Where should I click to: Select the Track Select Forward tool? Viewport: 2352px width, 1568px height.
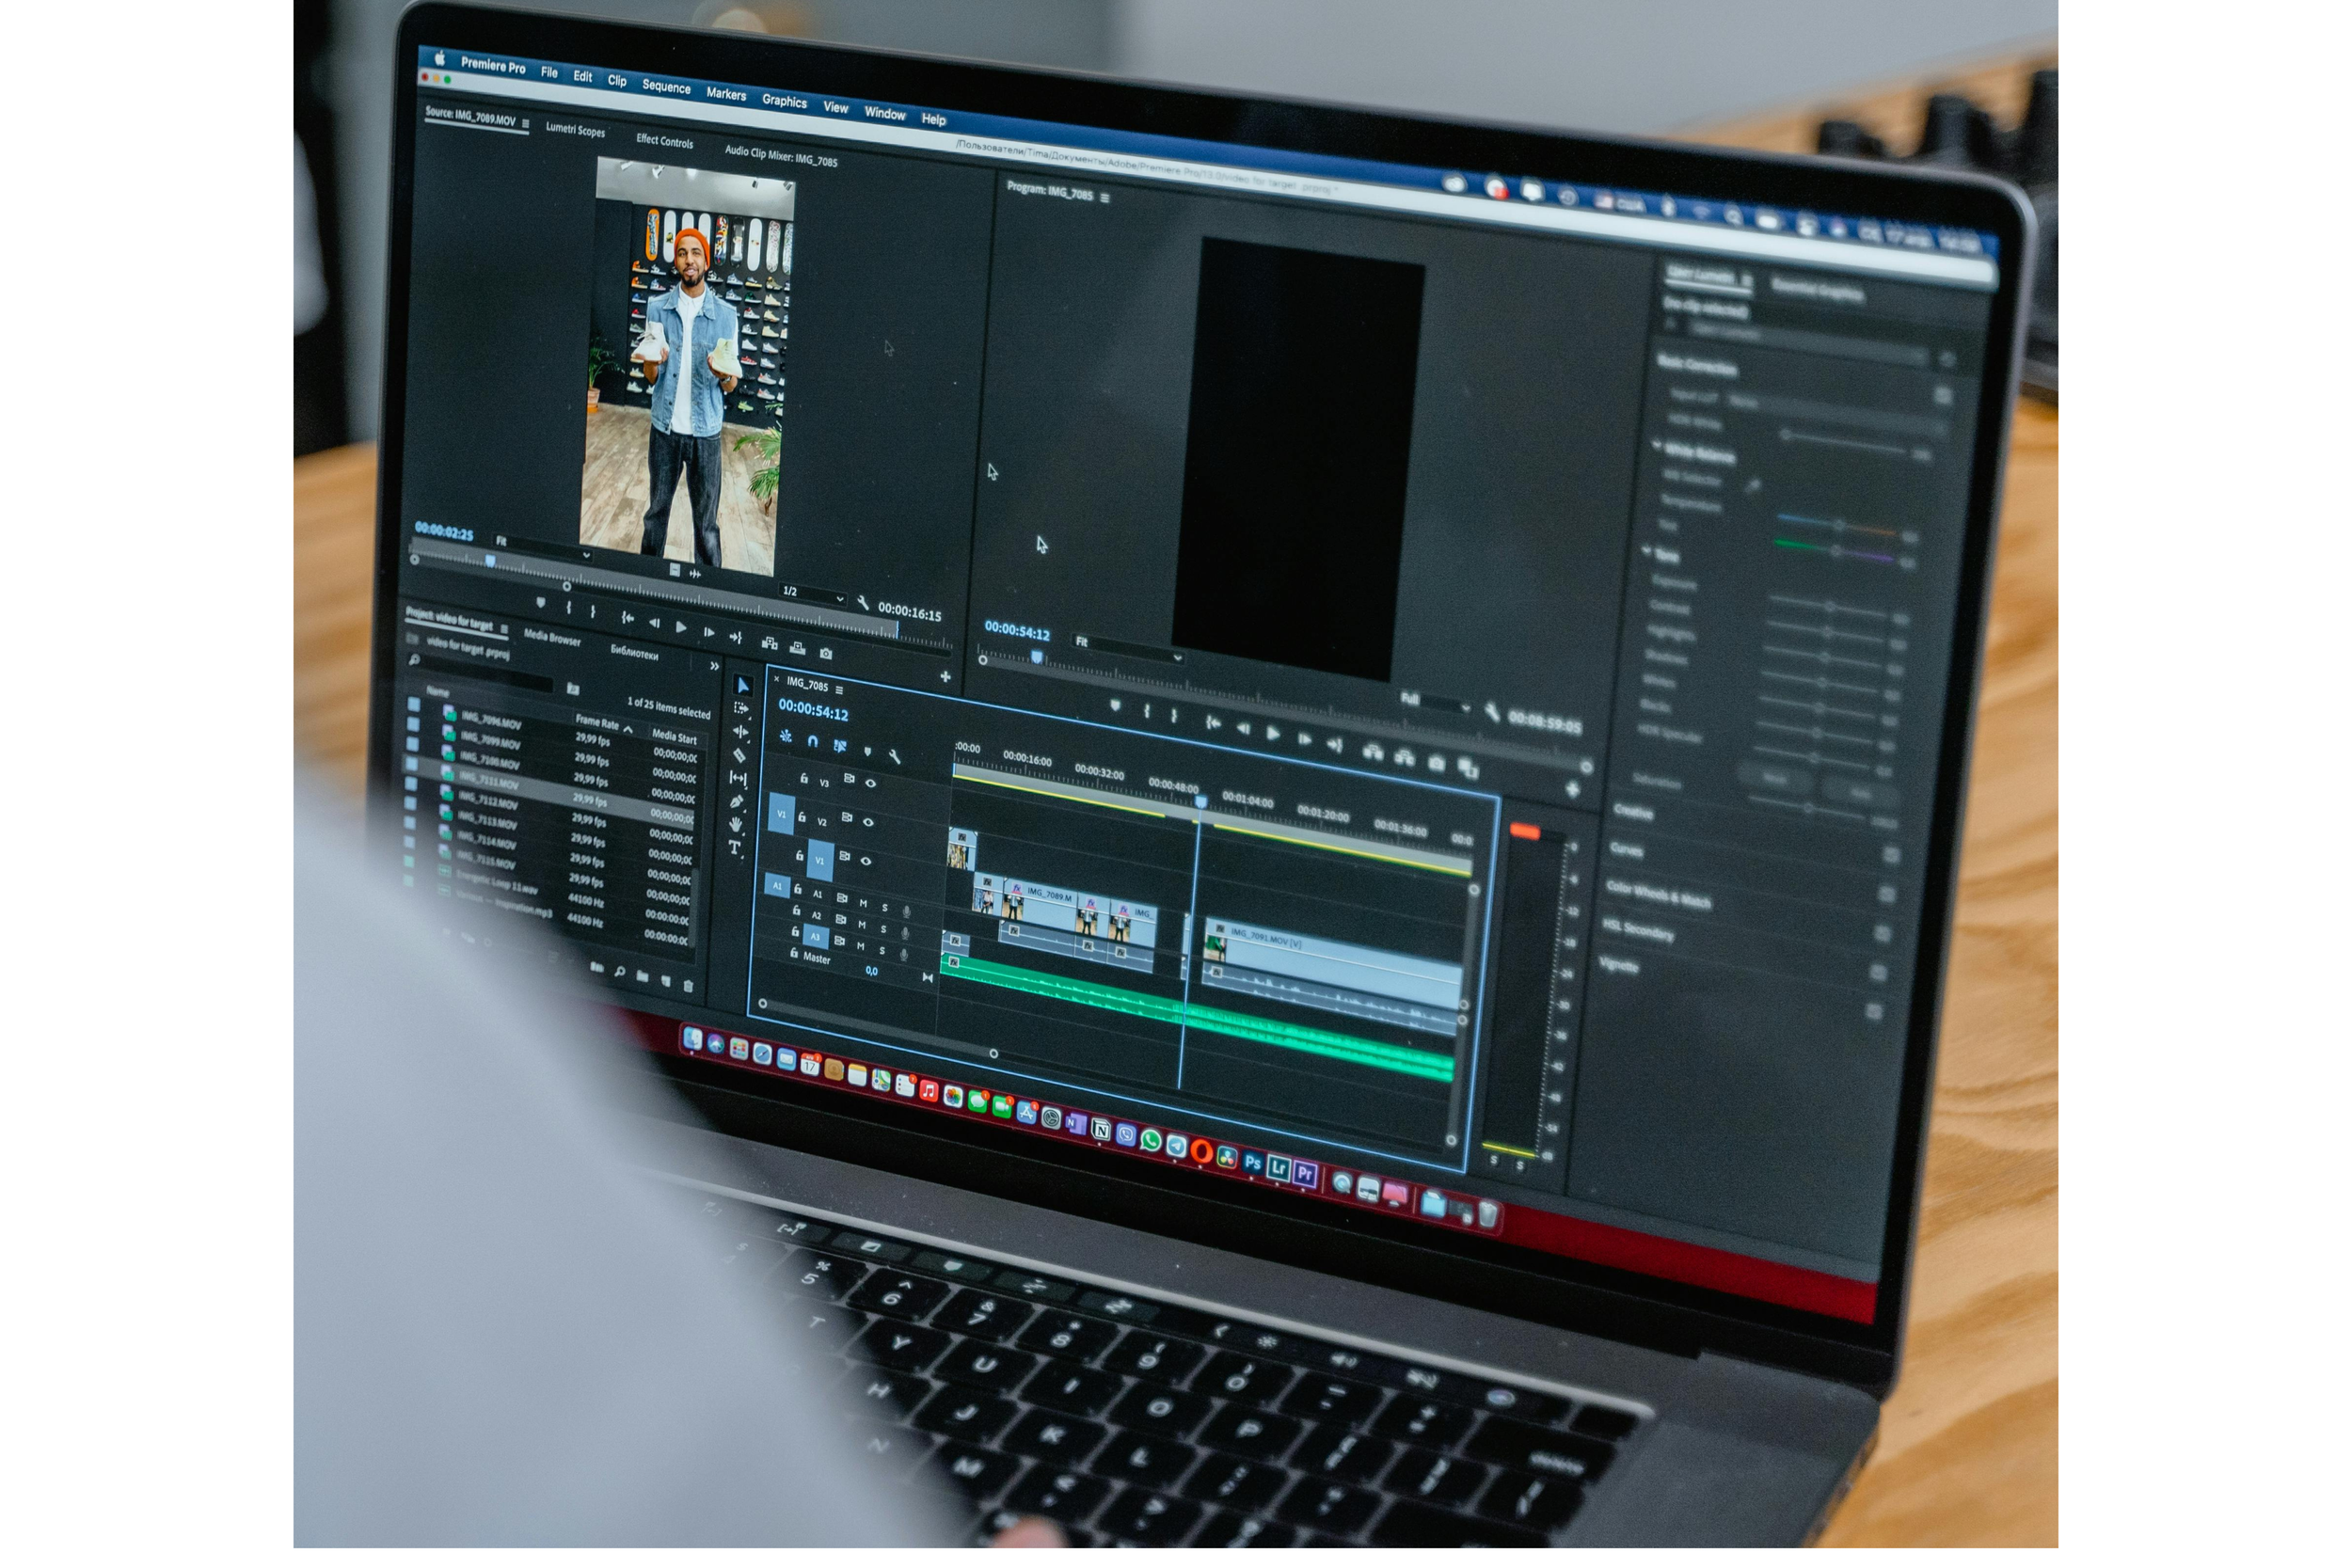741,709
